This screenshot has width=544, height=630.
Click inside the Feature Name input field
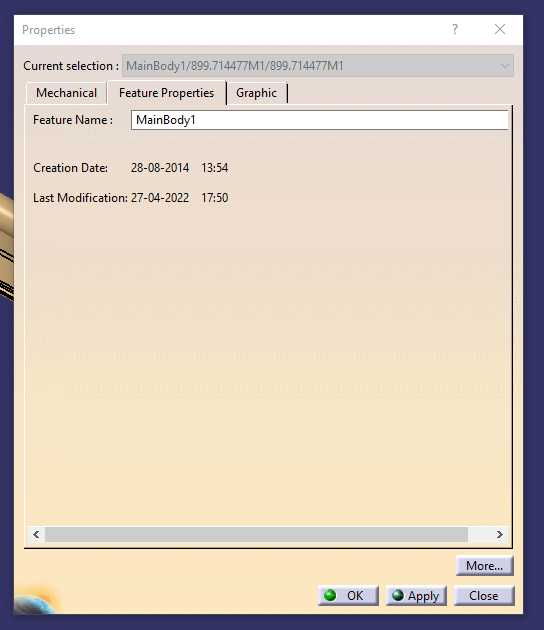point(319,120)
